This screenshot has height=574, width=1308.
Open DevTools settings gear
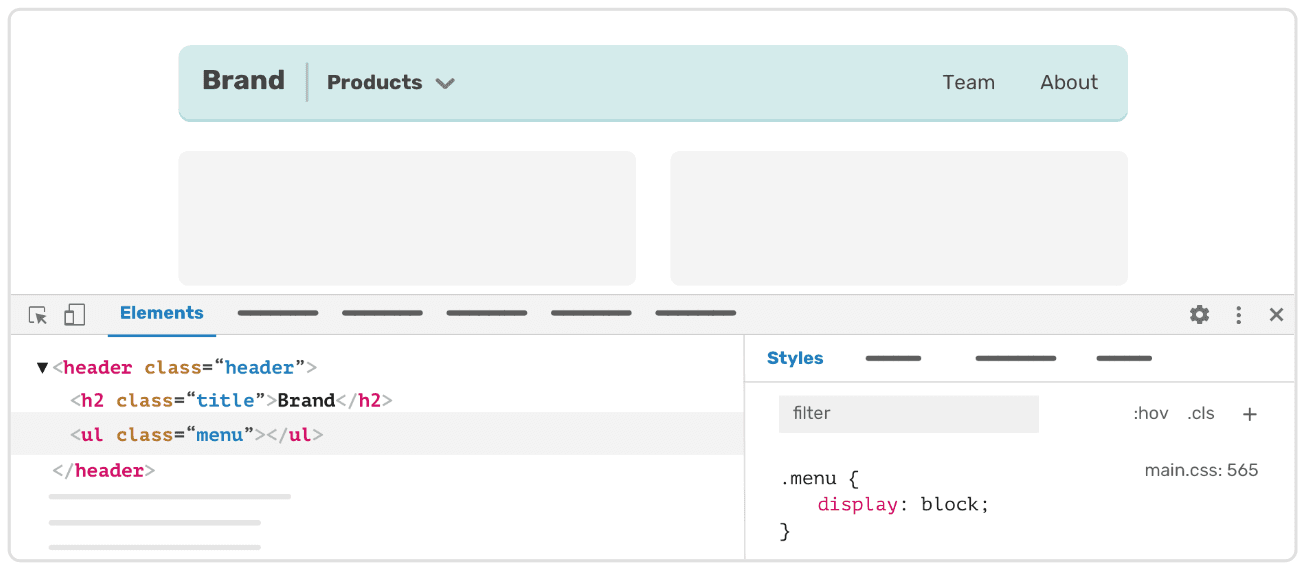coord(1199,315)
